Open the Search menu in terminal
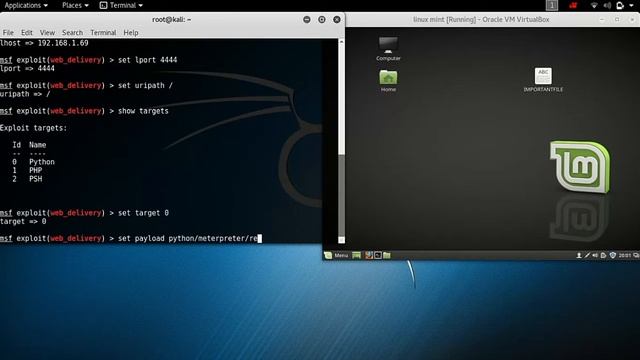 click(72, 33)
